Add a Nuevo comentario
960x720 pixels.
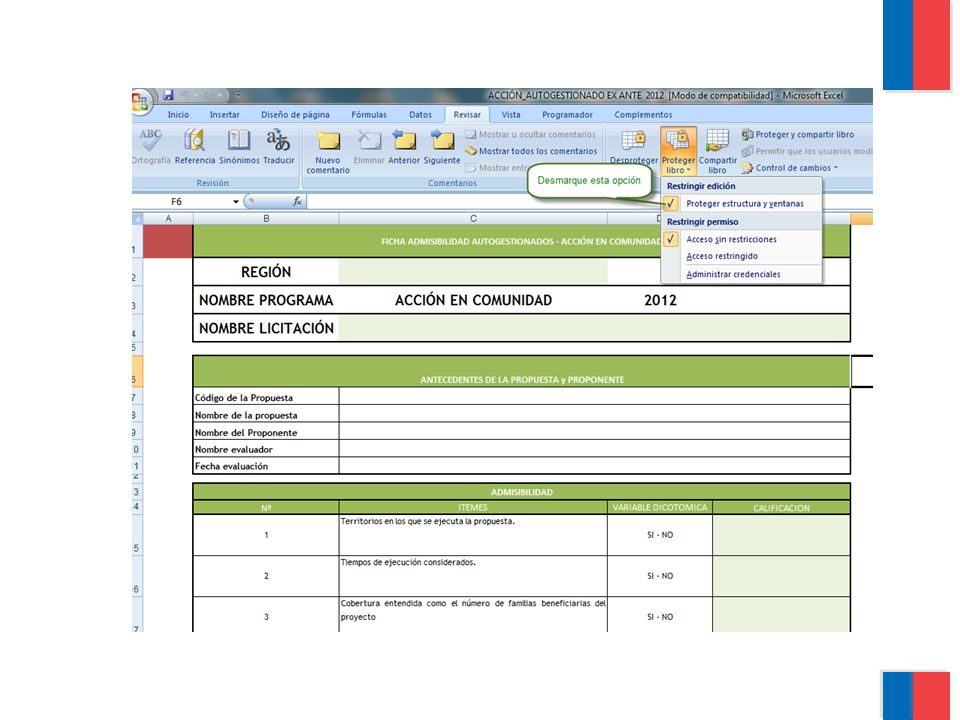(x=328, y=151)
